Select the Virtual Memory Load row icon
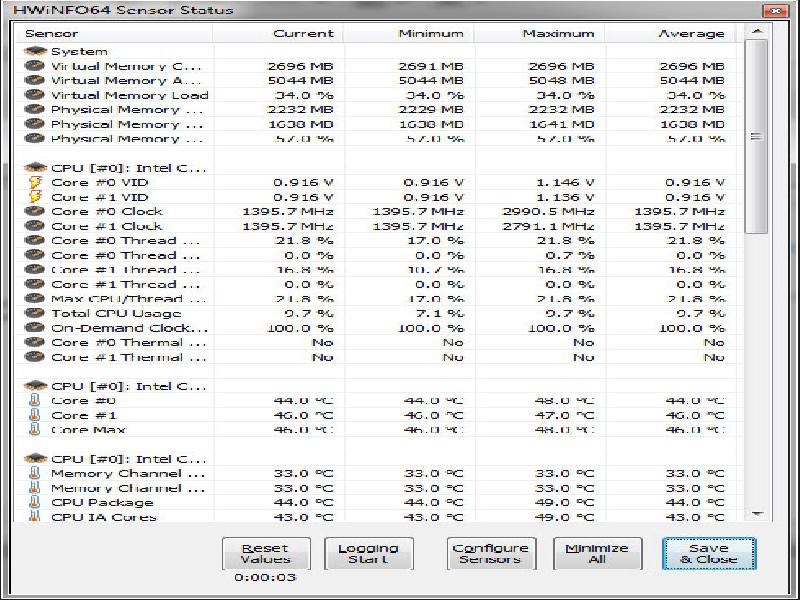Viewport: 800px width, 600px height. pos(34,95)
